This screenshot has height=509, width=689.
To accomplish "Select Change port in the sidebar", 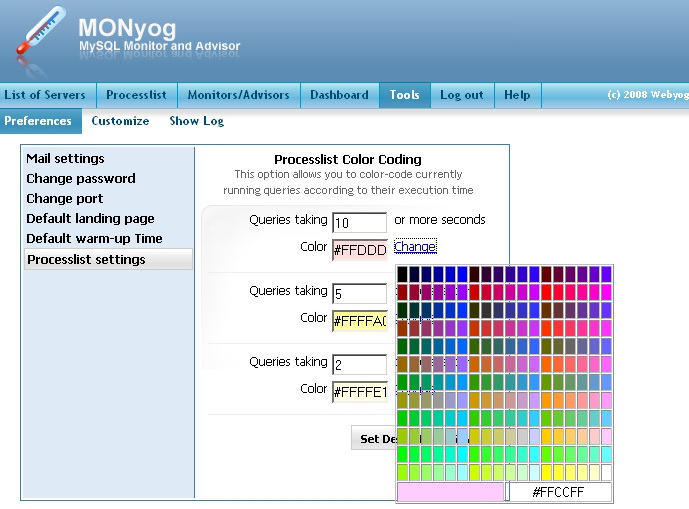I will [x=64, y=199].
